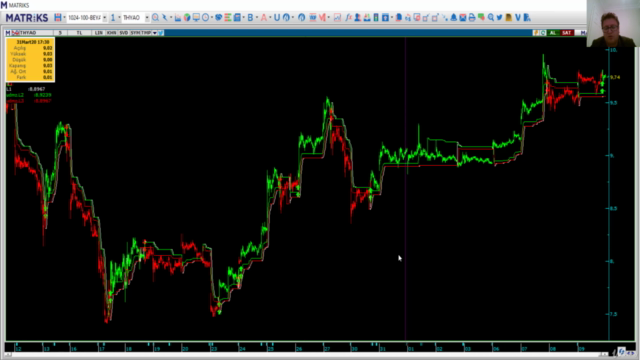
Task: Open the red-green list rows icon
Action: (x=228, y=18)
